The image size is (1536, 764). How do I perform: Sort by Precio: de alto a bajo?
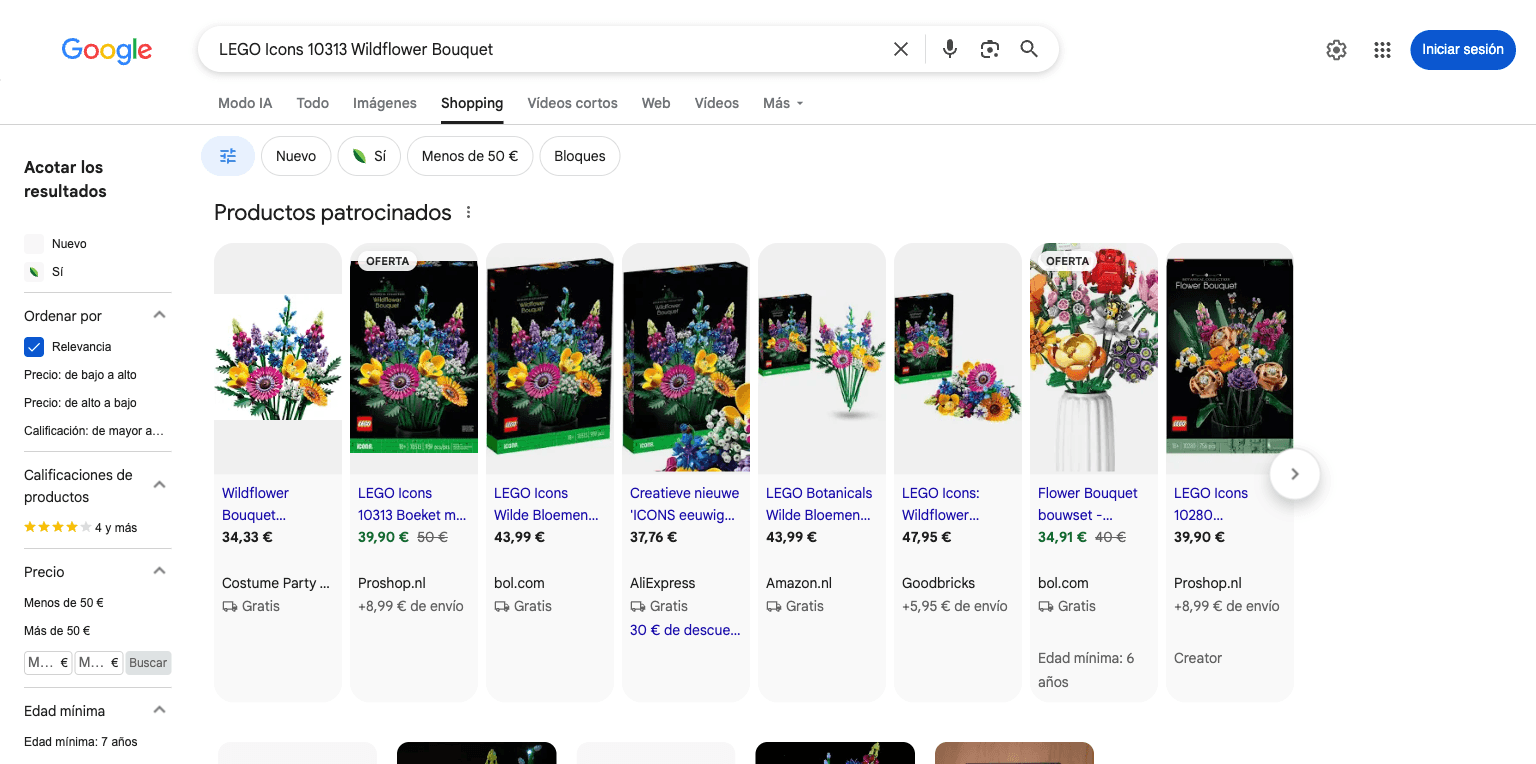[x=80, y=403]
